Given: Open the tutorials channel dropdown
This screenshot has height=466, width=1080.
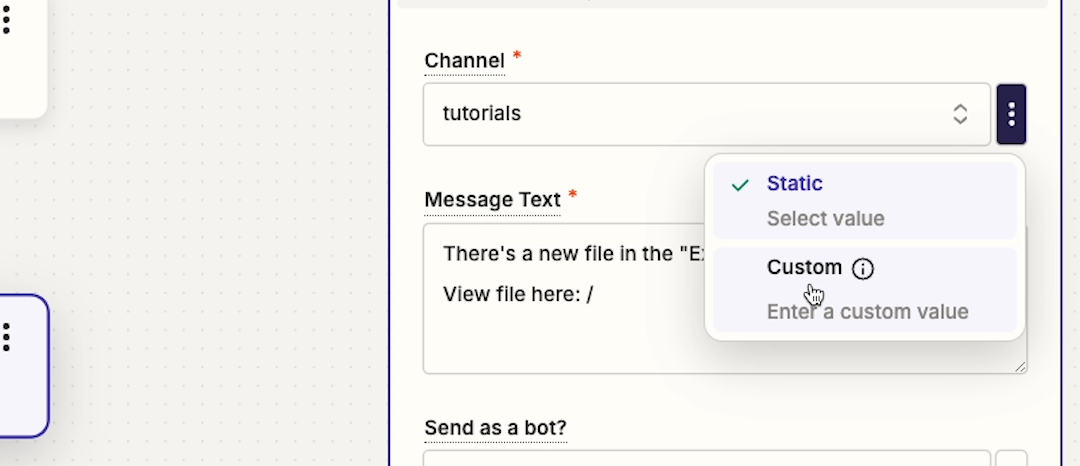Looking at the screenshot, I should 707,114.
